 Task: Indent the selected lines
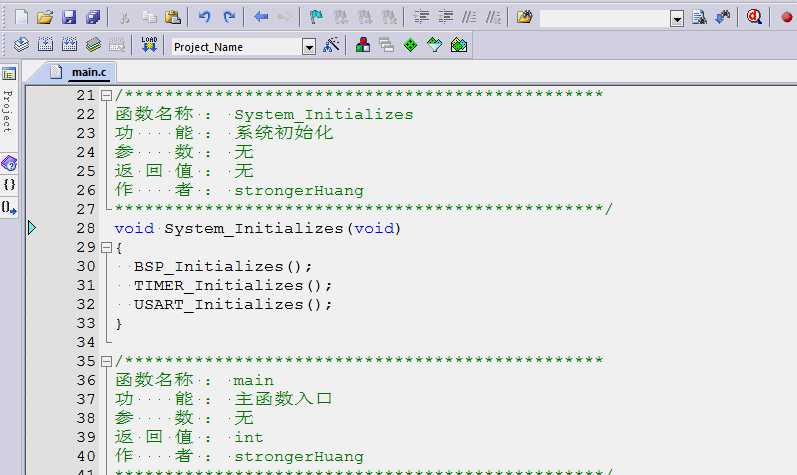[421, 17]
